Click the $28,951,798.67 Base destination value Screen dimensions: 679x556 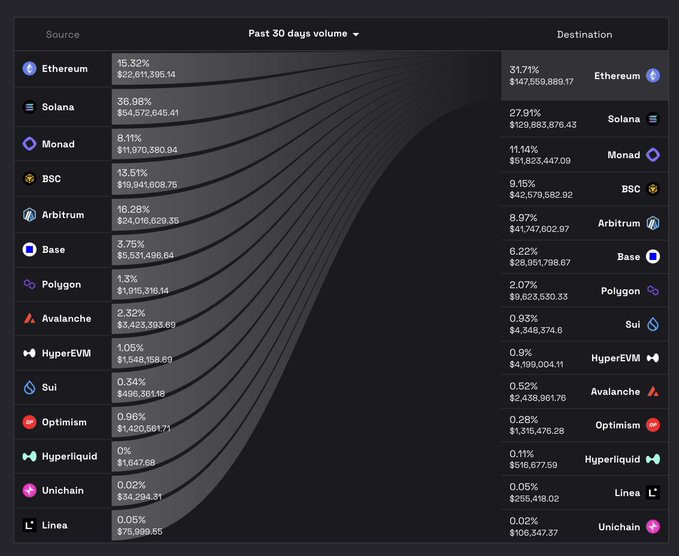click(540, 262)
